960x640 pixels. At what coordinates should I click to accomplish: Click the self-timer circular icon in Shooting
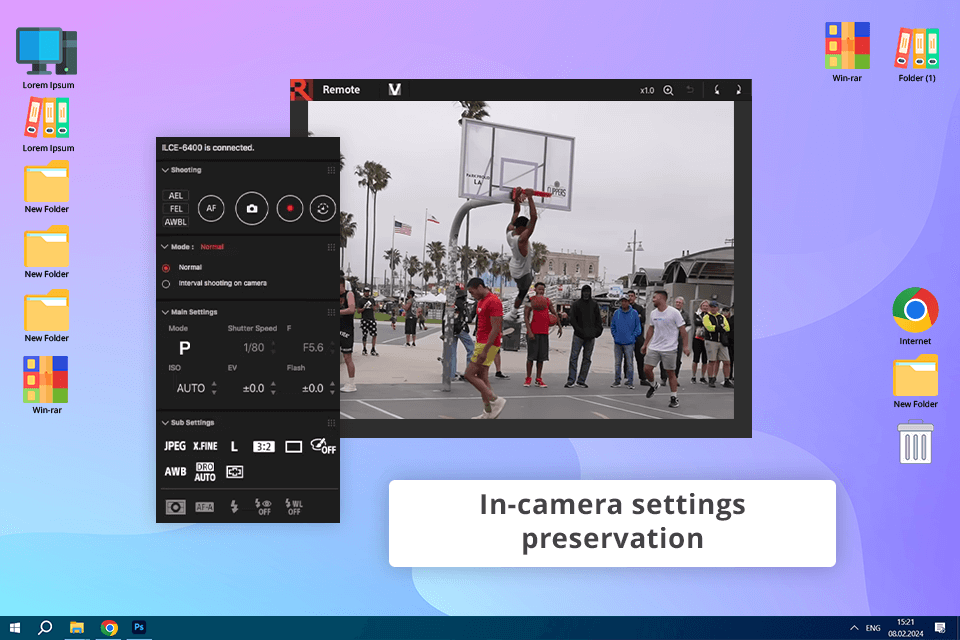point(323,208)
